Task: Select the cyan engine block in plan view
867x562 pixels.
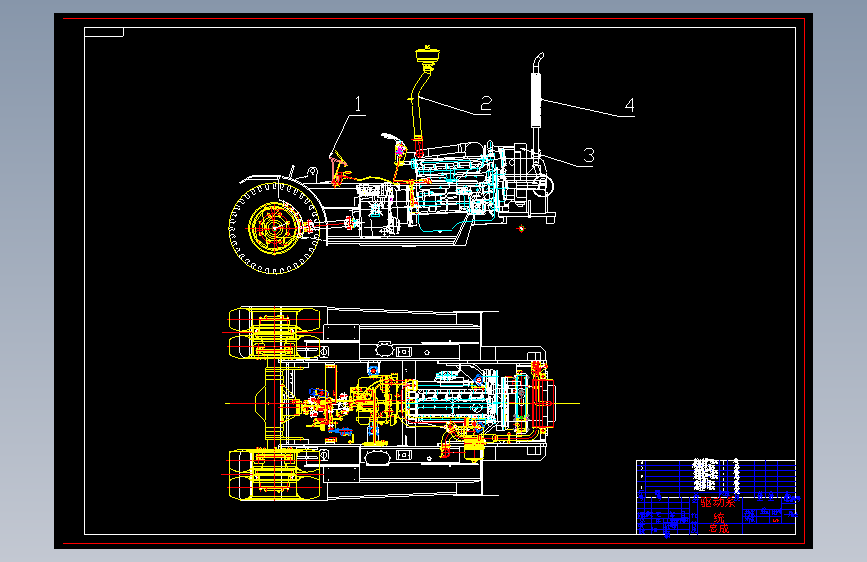Action: coord(451,403)
